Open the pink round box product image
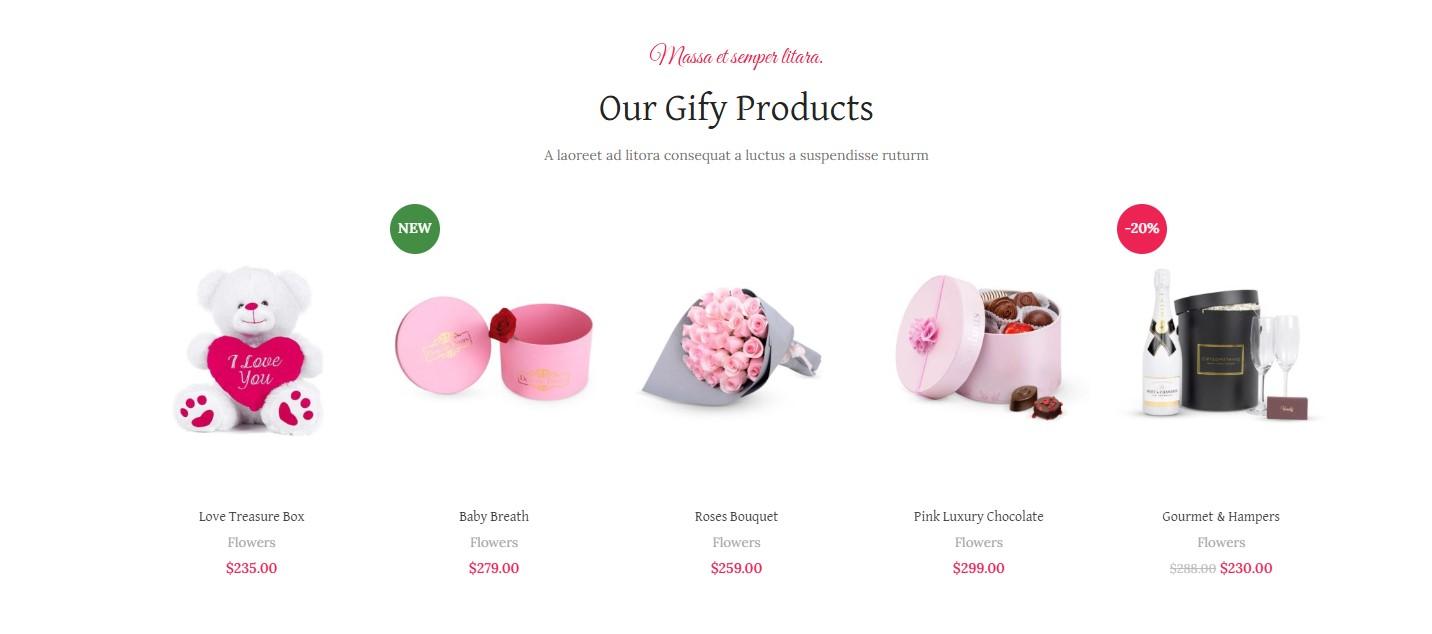The image size is (1432, 634). (x=494, y=350)
